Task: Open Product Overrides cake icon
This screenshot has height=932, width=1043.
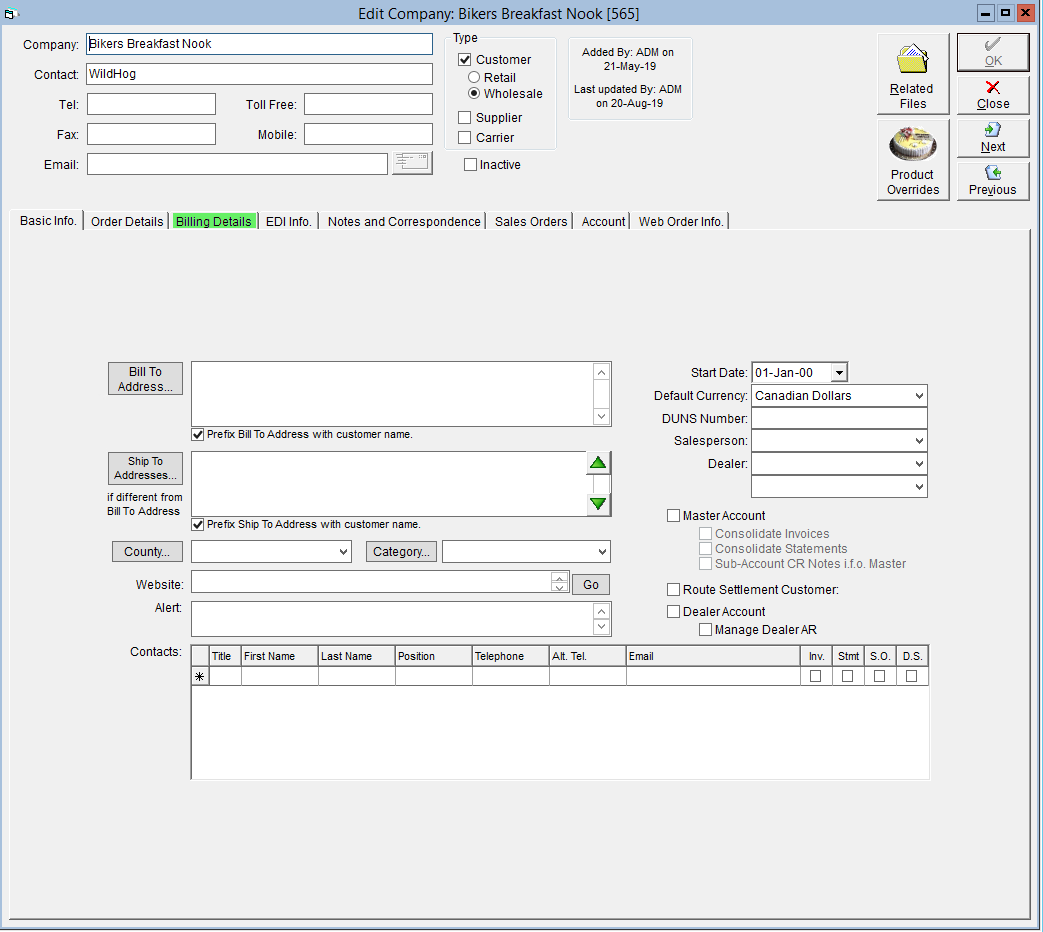Action: pyautogui.click(x=913, y=160)
